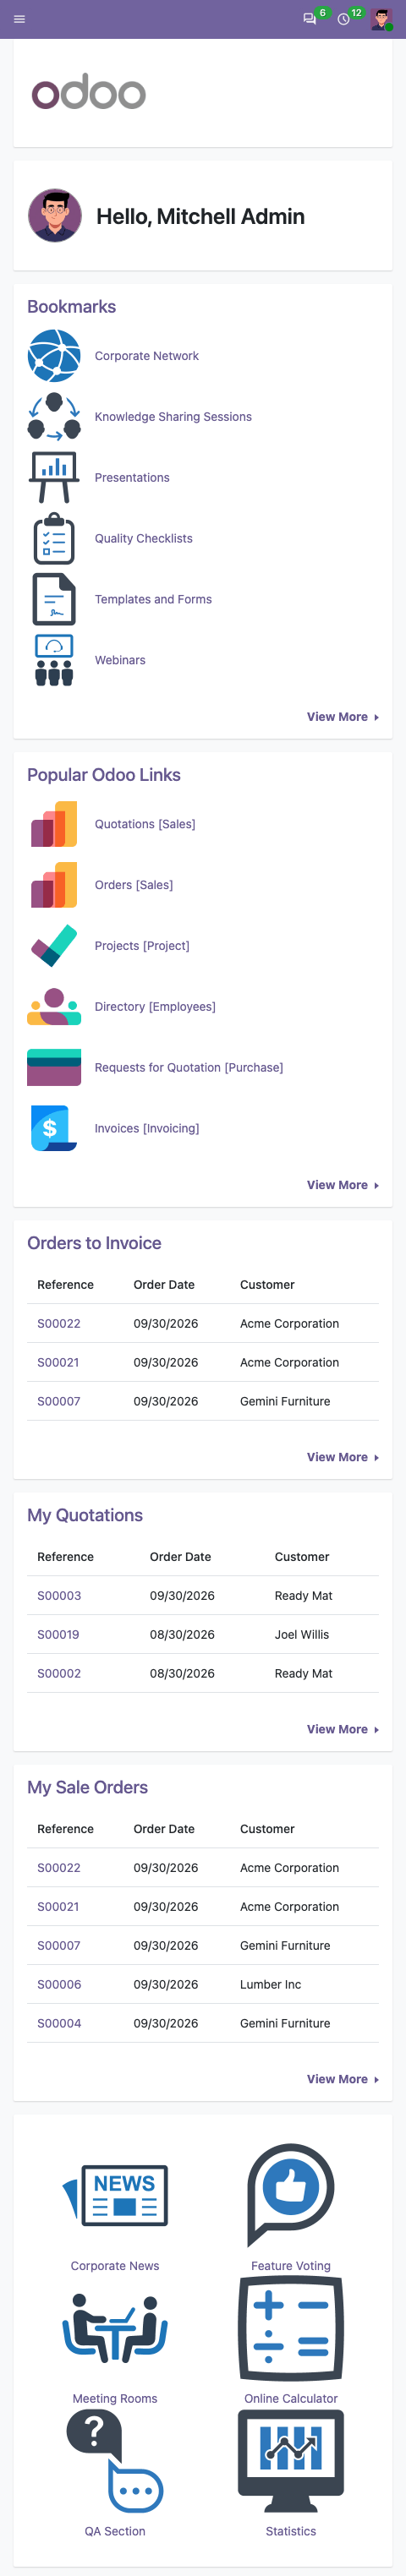Expand View More under Orders to Invoice
This screenshot has width=406, height=2576.
point(343,1457)
